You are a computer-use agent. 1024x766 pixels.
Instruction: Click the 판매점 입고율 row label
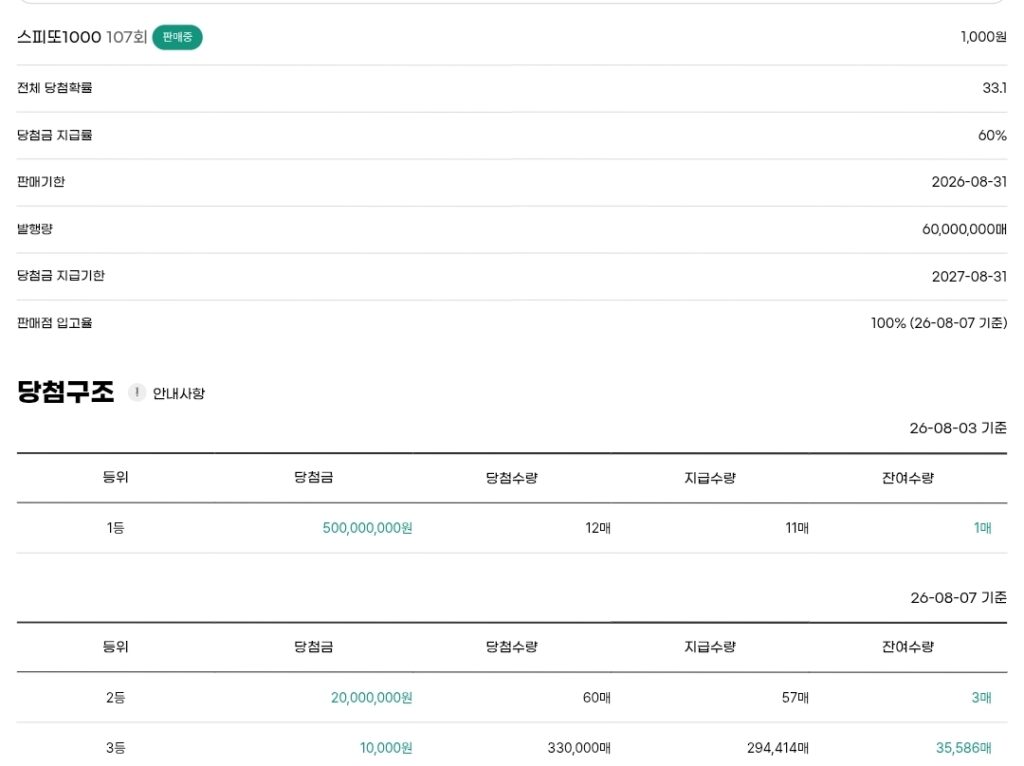[54, 323]
